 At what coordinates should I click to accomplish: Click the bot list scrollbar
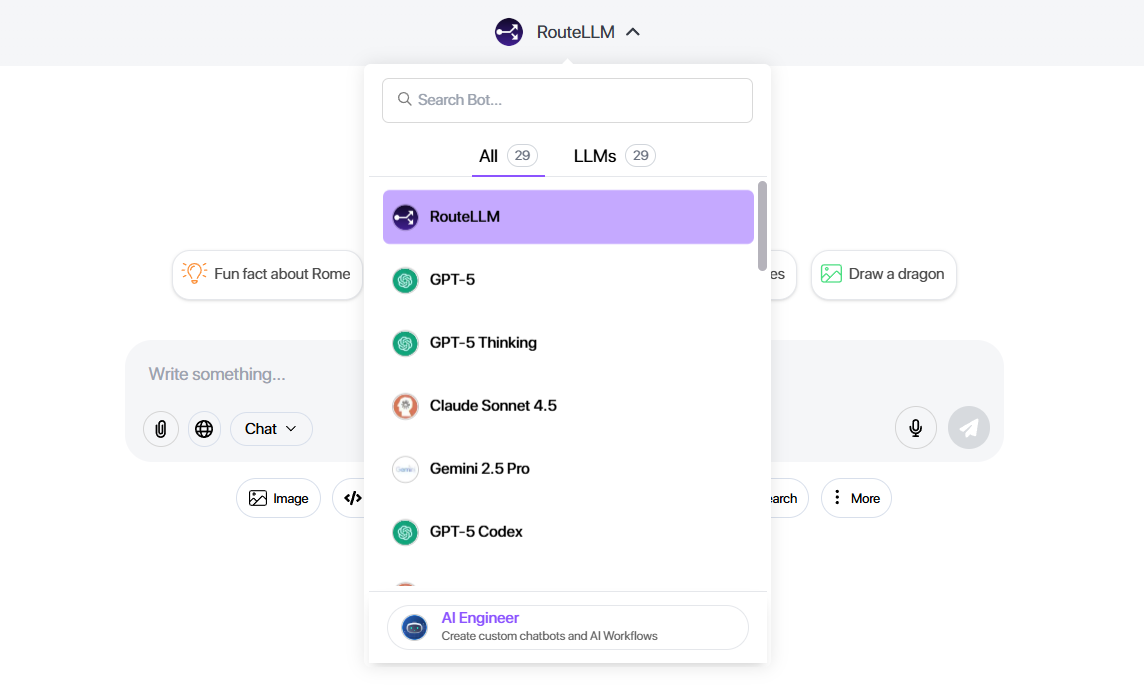tap(762, 226)
